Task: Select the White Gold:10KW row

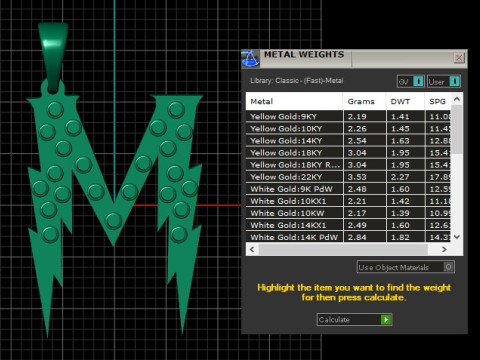Action: pyautogui.click(x=348, y=213)
